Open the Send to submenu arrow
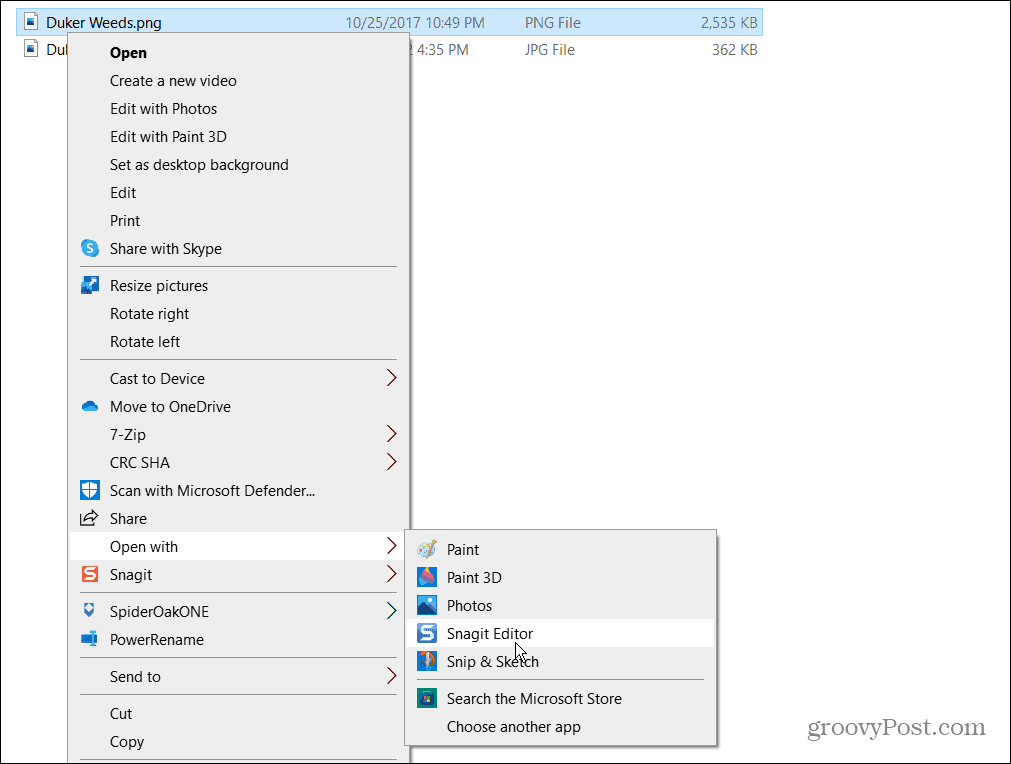 (x=393, y=677)
